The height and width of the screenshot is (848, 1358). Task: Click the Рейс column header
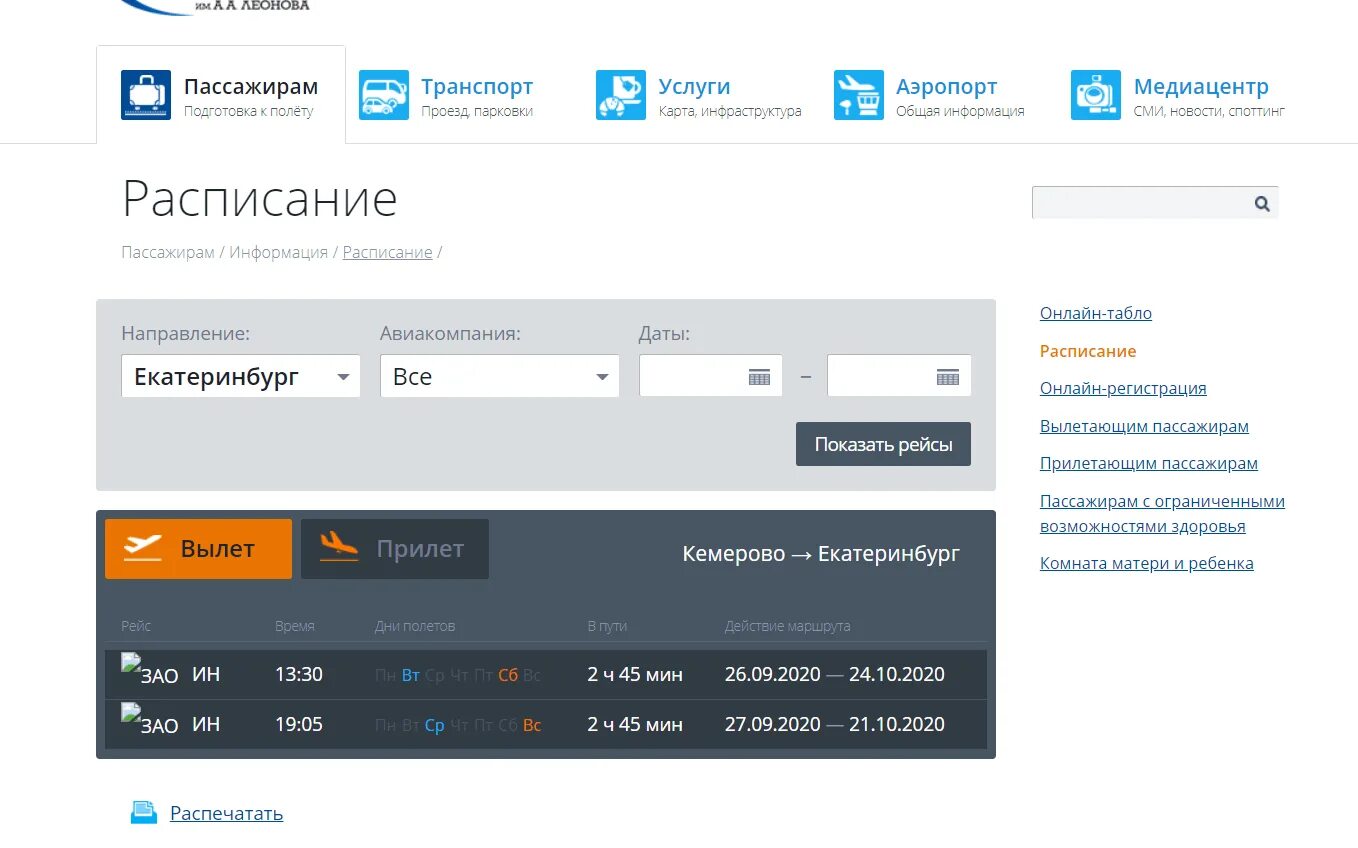pyautogui.click(x=136, y=626)
